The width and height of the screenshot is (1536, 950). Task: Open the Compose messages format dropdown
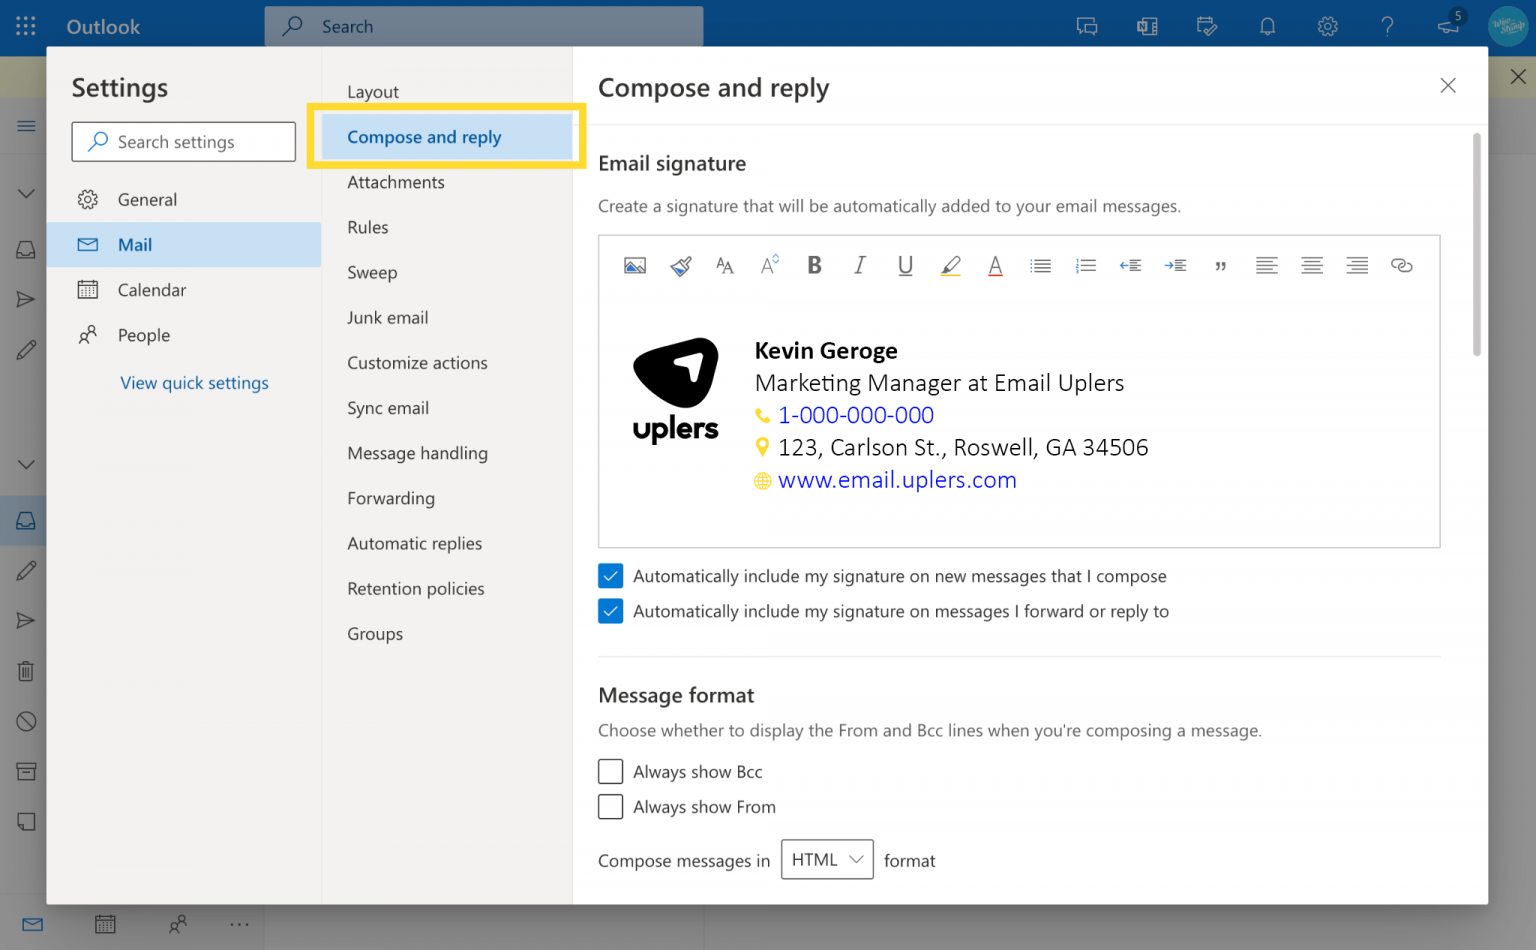pyautogui.click(x=827, y=859)
